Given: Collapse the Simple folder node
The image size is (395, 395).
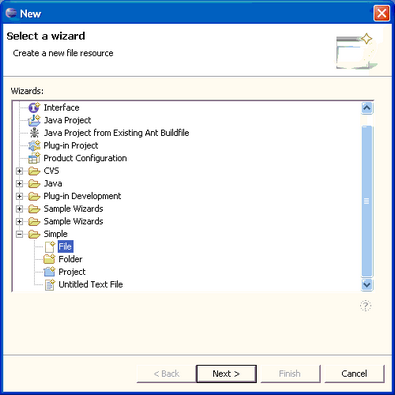Looking at the screenshot, I should [x=19, y=234].
